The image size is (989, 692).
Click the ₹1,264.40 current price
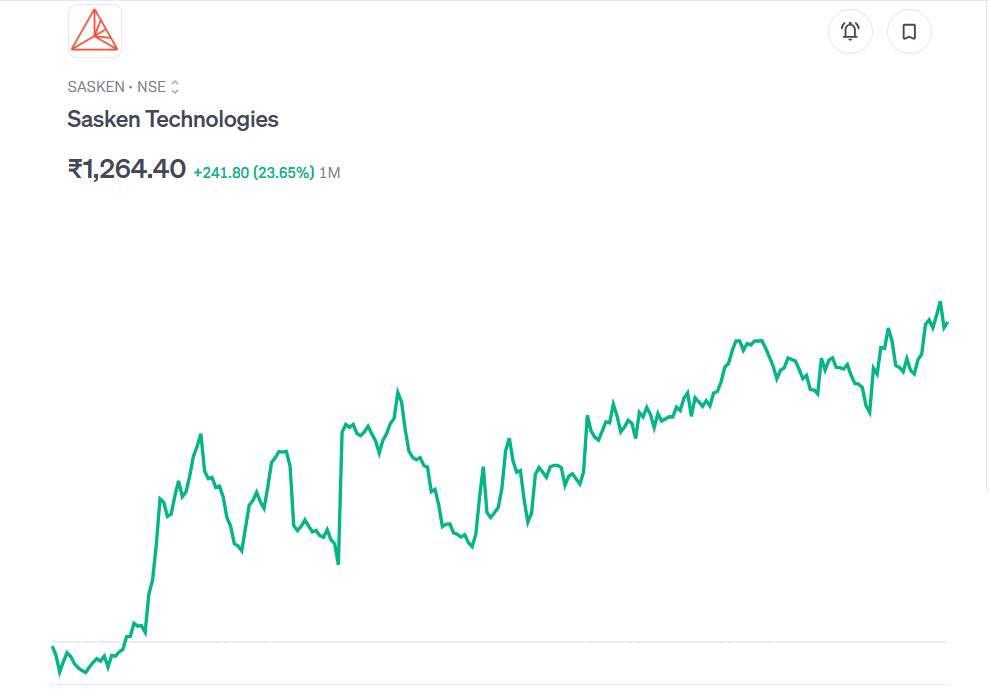pos(127,169)
